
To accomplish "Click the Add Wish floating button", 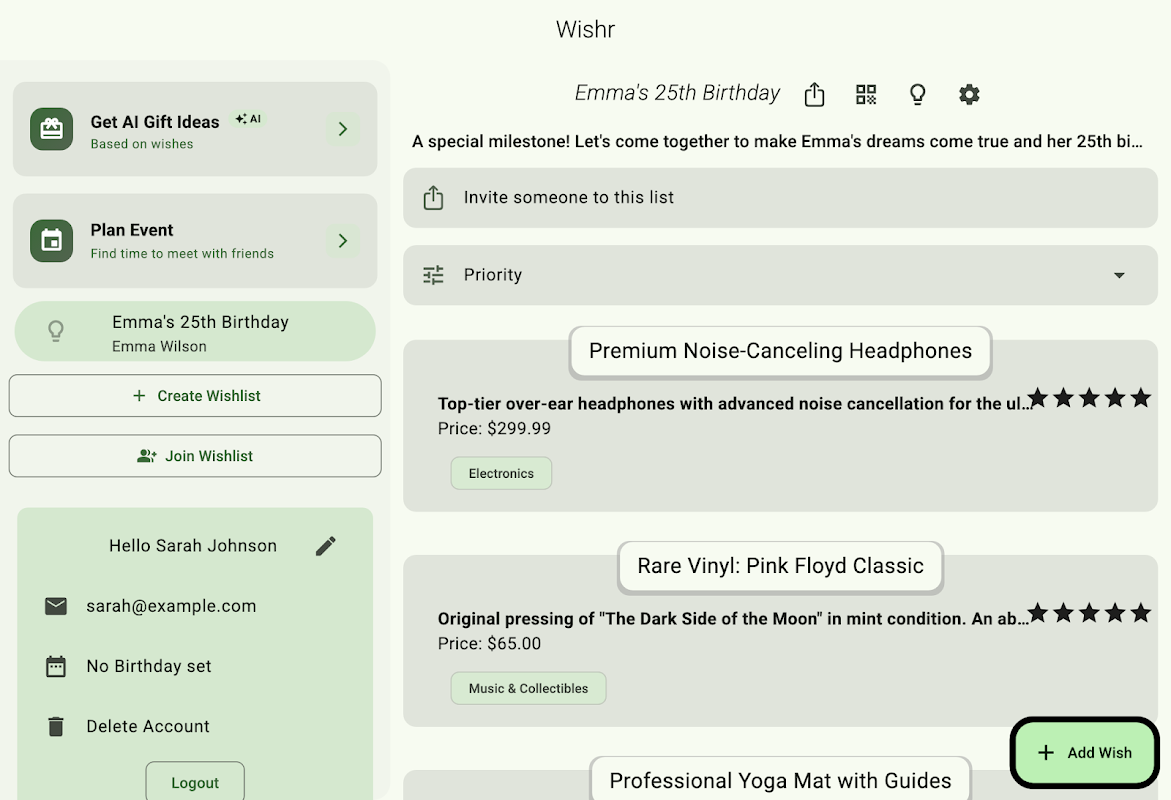I will (1085, 753).
